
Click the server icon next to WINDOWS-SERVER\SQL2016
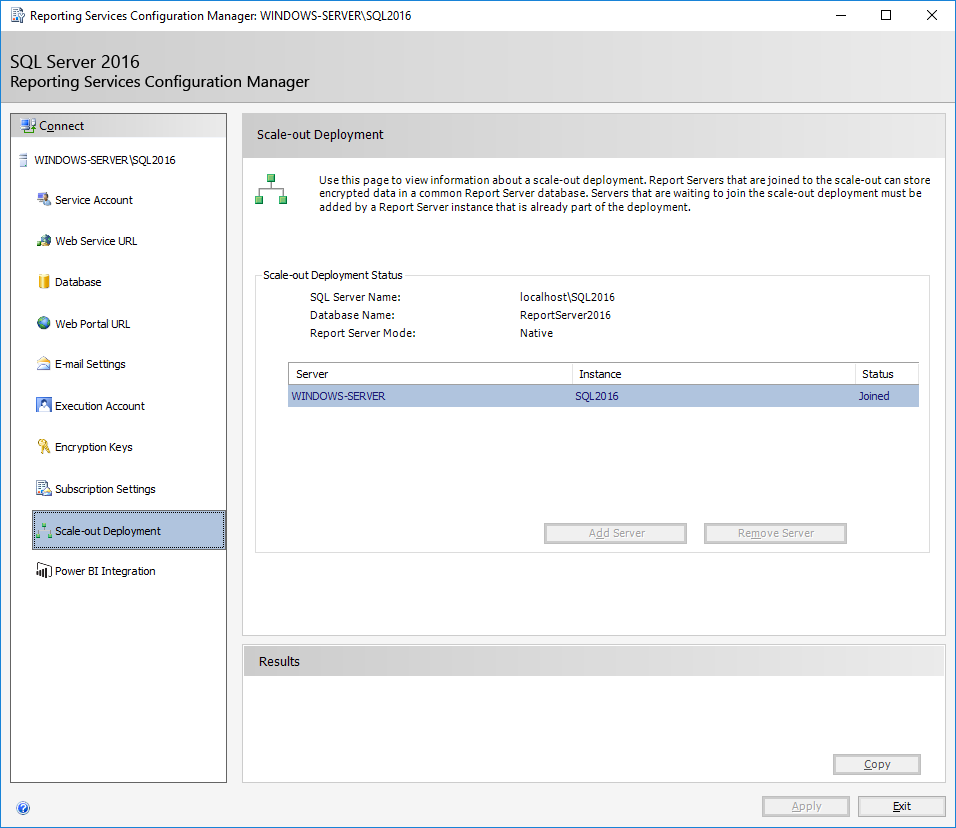[x=23, y=160]
